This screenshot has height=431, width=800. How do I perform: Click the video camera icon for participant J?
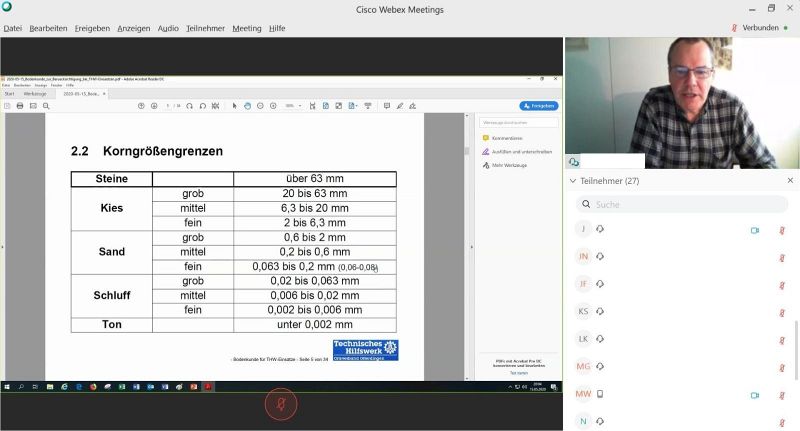755,230
